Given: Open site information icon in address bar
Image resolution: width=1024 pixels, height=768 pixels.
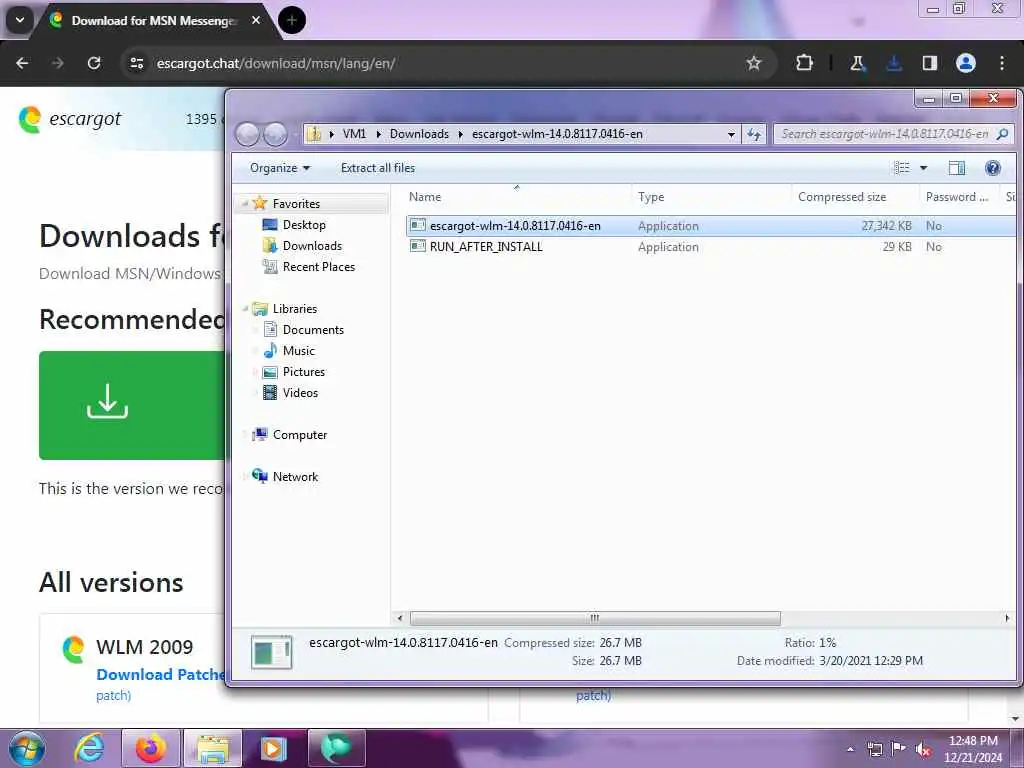Looking at the screenshot, I should (x=136, y=63).
